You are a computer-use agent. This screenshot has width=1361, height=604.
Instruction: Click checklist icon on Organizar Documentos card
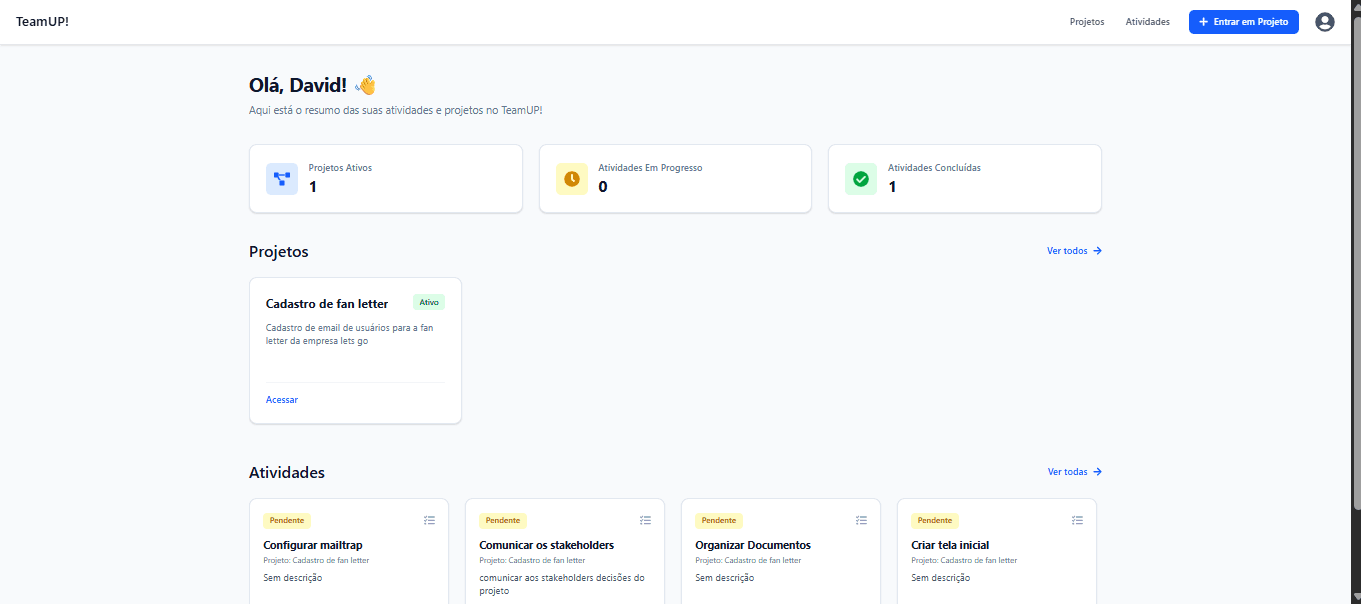(x=862, y=520)
